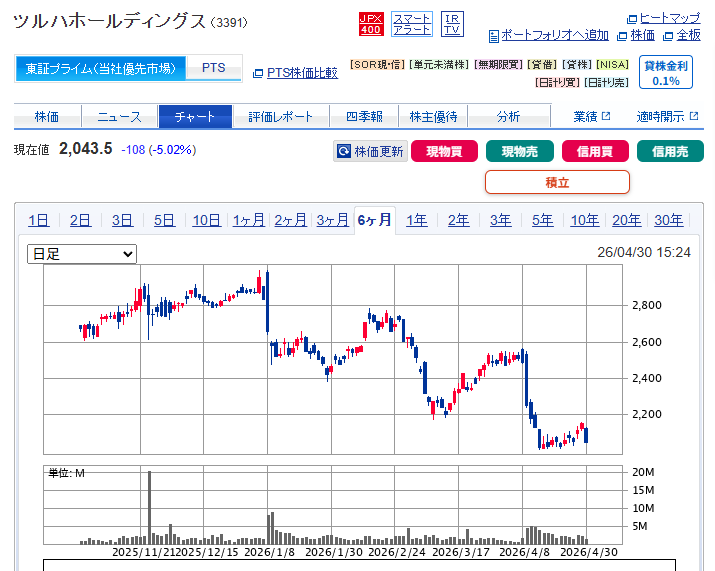Switch to the 株主優待 tab

tap(433, 117)
